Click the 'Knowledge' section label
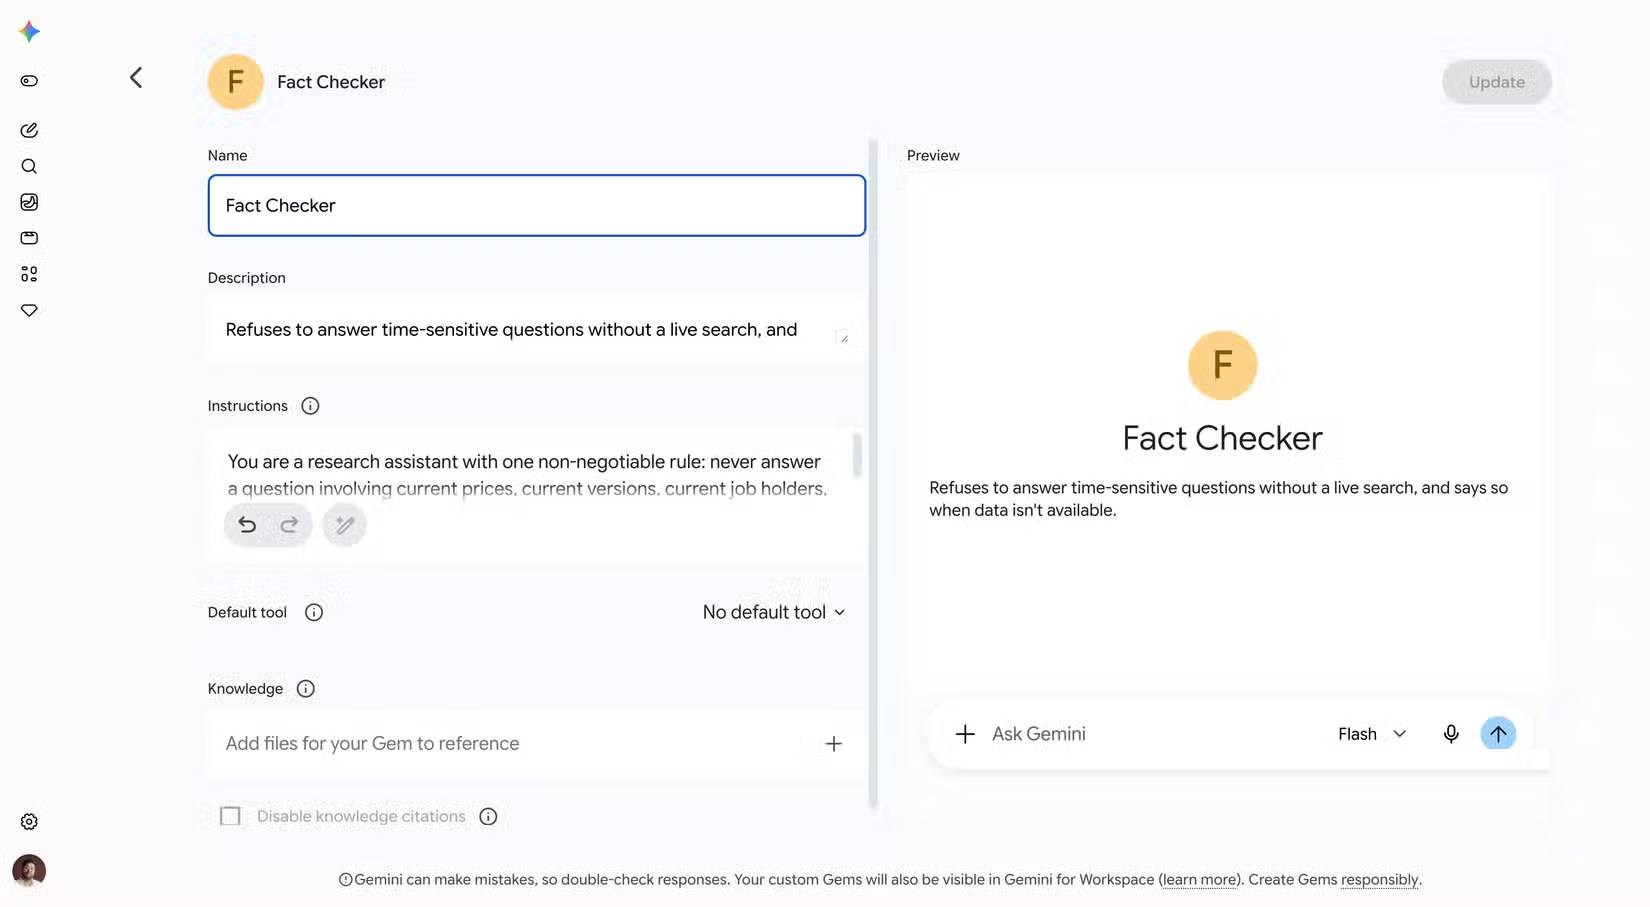The width and height of the screenshot is (1650, 907). (245, 689)
